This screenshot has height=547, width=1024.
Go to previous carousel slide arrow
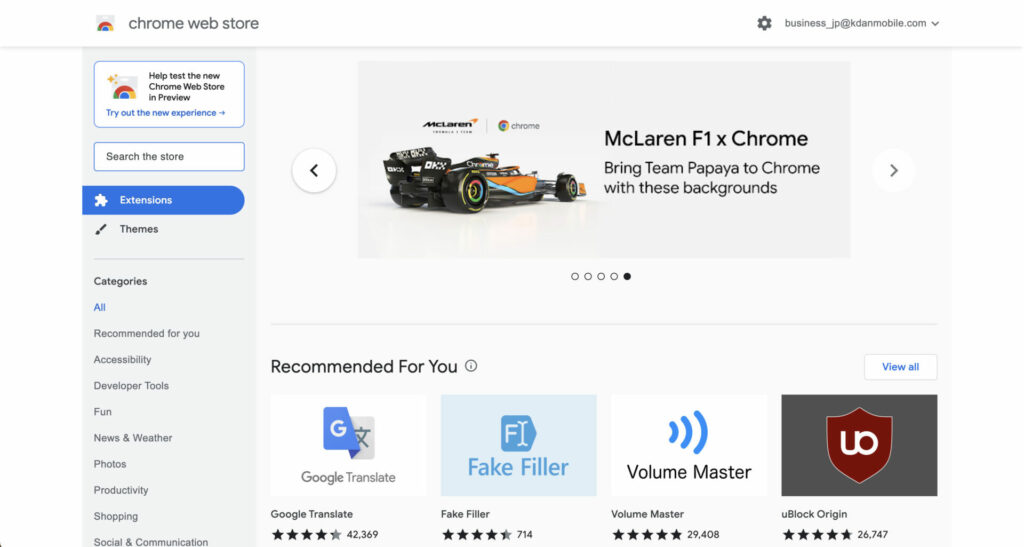click(x=314, y=170)
